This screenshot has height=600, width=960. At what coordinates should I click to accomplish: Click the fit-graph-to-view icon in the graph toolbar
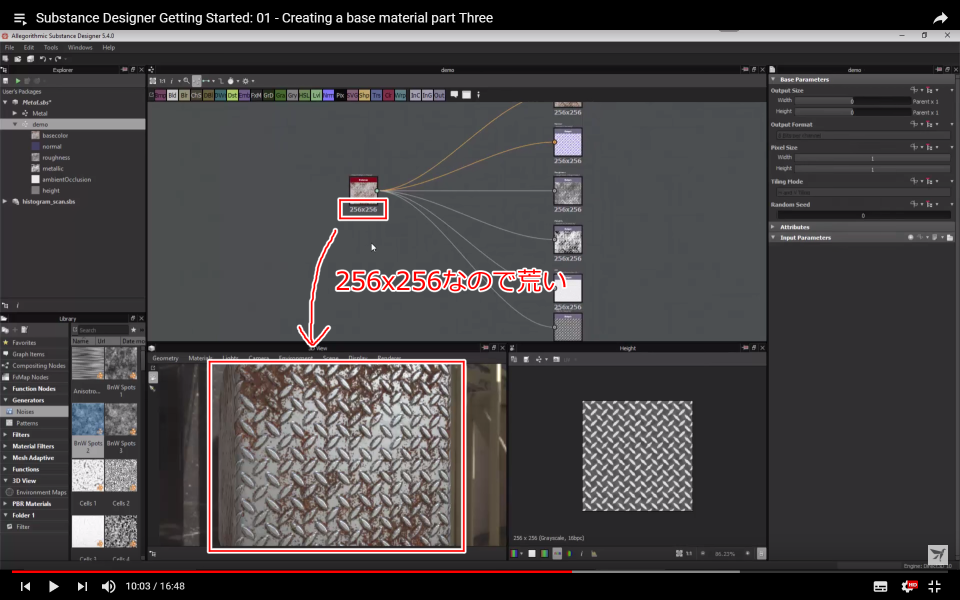tap(153, 81)
